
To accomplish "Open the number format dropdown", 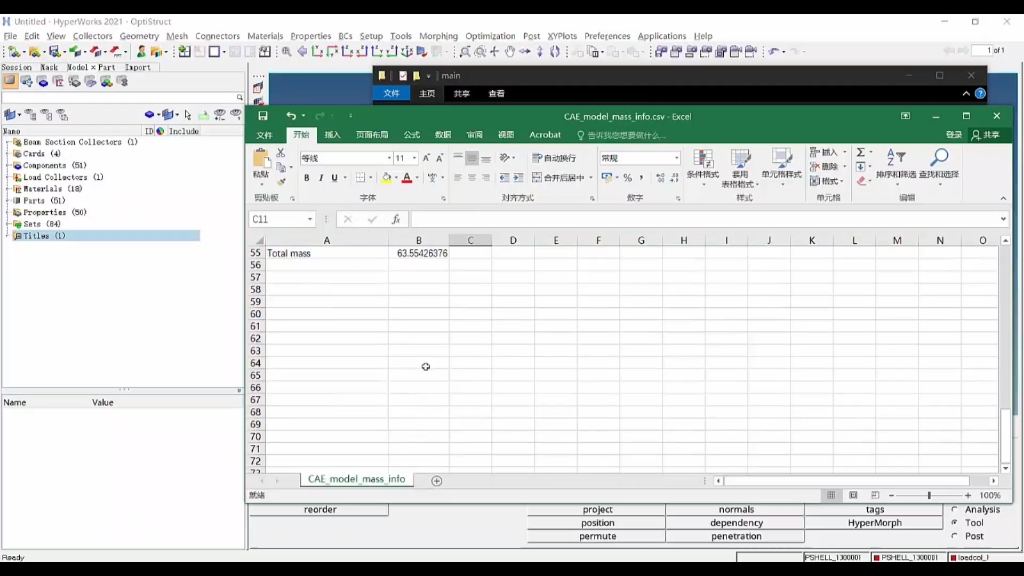I will pyautogui.click(x=676, y=158).
